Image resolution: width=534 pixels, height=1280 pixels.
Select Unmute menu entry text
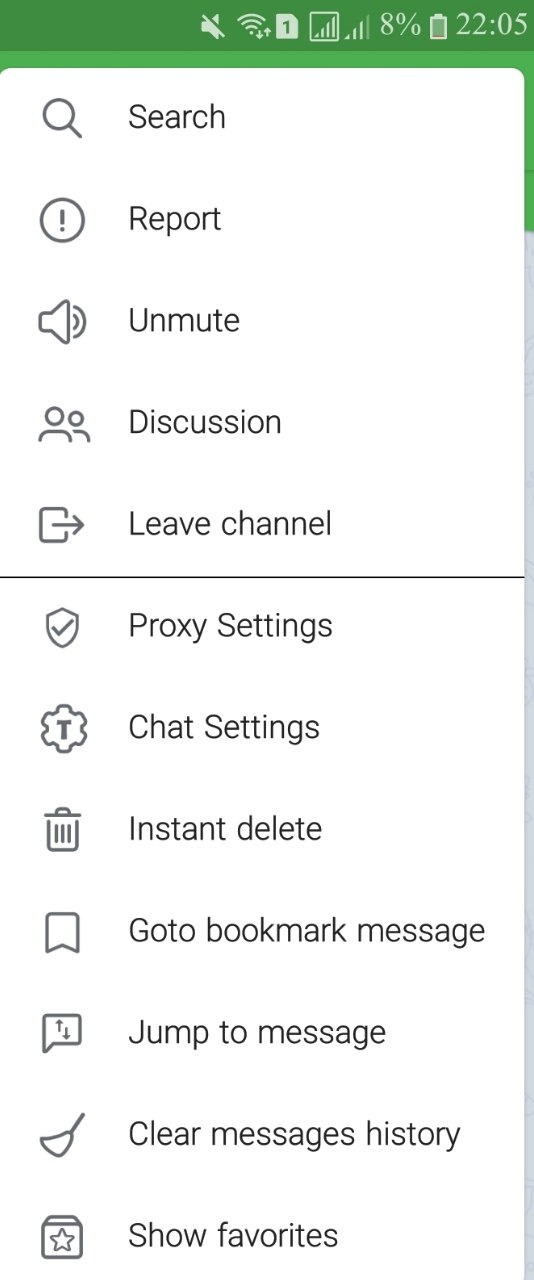coord(184,321)
